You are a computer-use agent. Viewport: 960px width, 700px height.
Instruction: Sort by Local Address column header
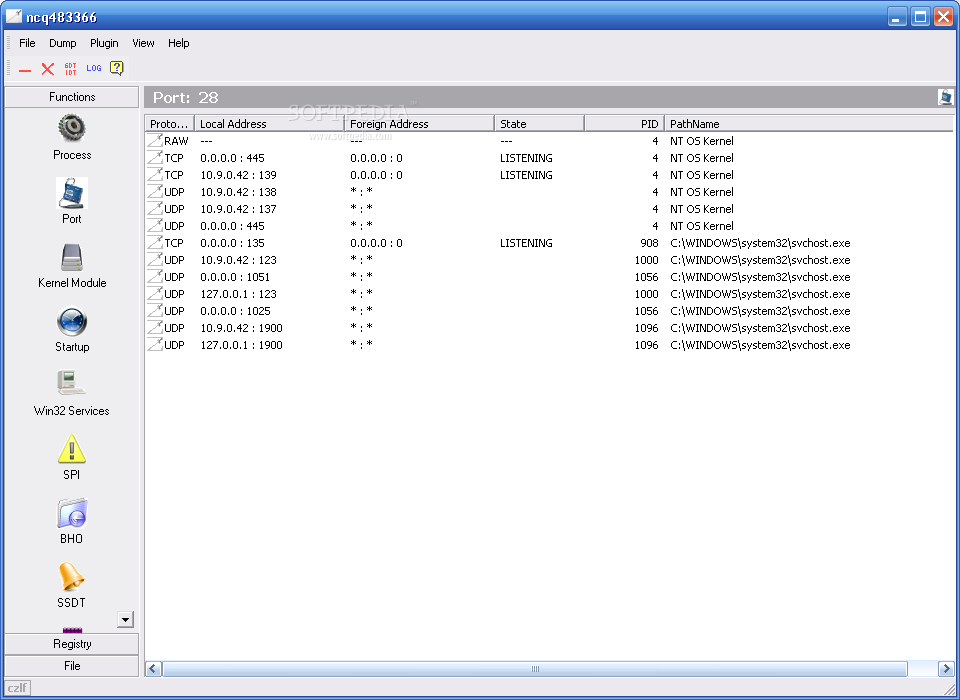click(269, 124)
